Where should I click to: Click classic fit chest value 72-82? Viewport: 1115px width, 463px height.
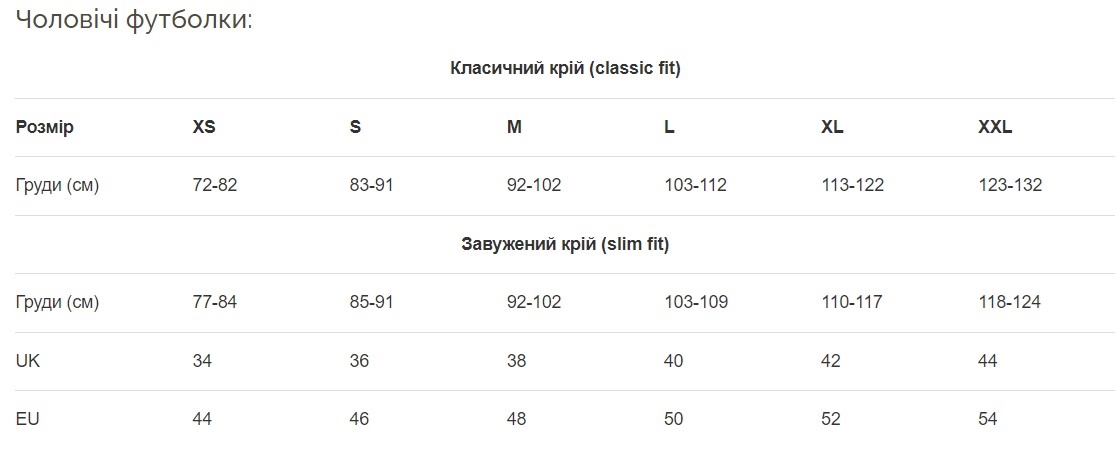pos(215,186)
